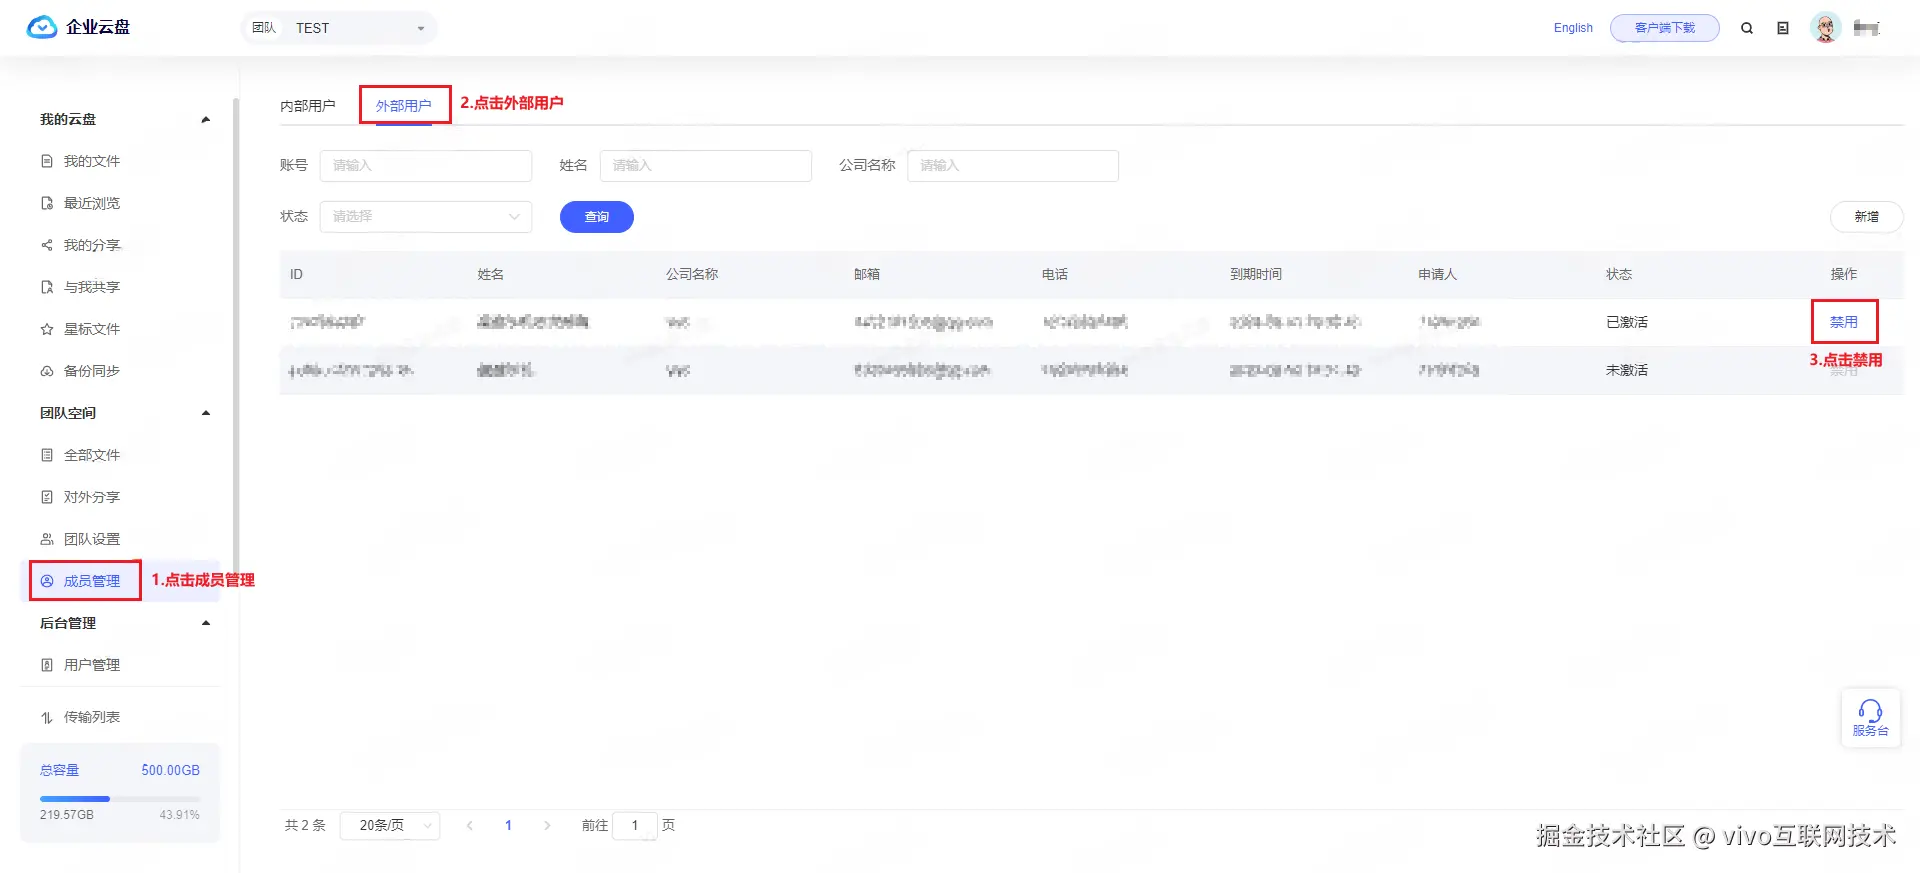Click 禁用 for the 已激活 user

1844,322
